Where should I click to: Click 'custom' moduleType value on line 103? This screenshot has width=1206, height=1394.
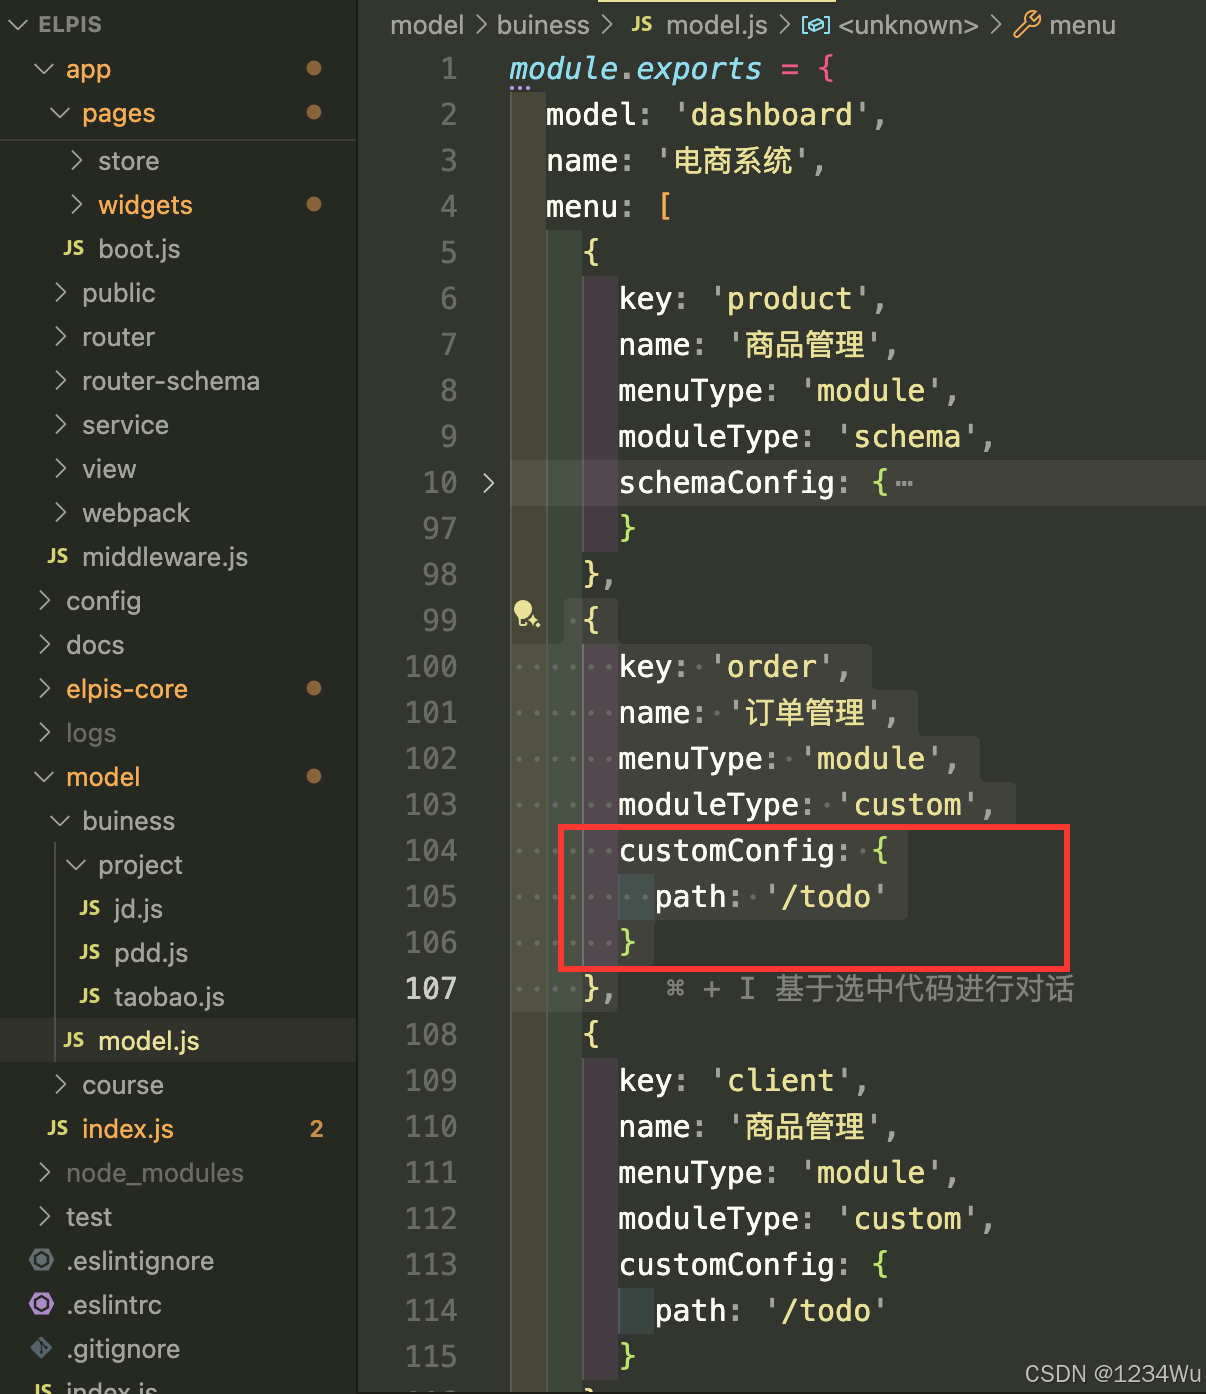(x=907, y=805)
